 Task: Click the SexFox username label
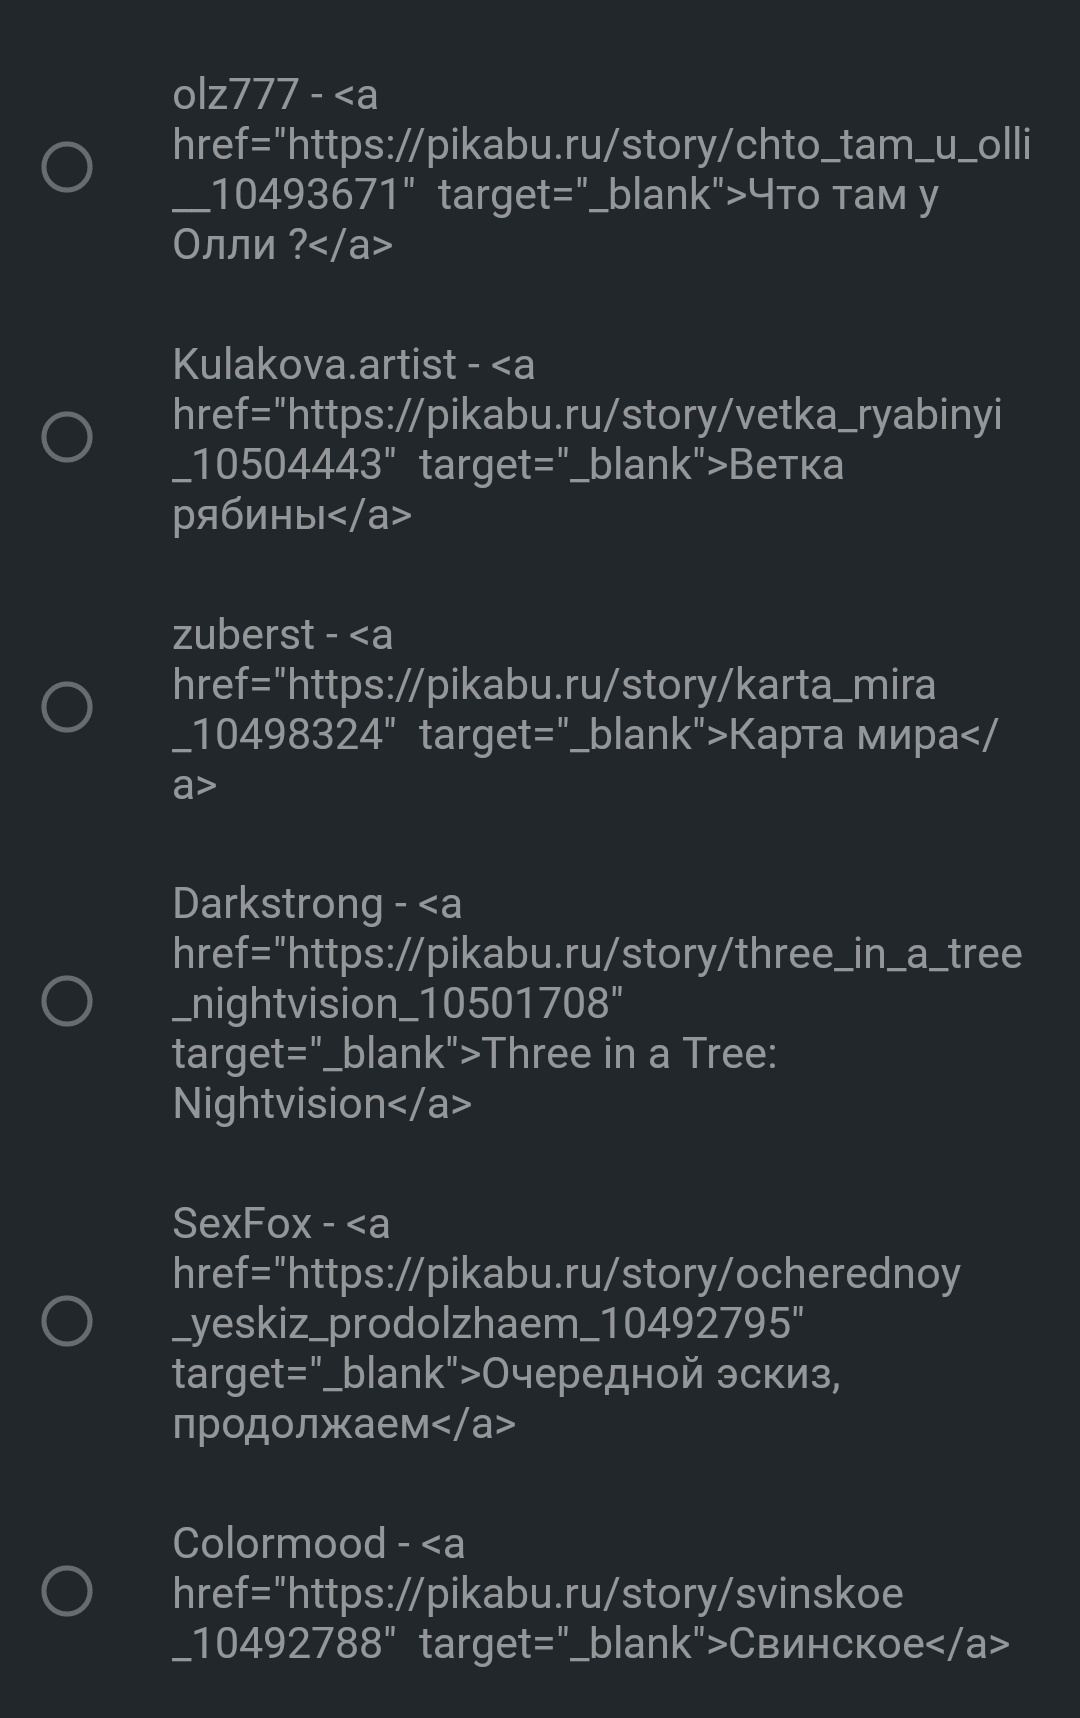tap(242, 1224)
